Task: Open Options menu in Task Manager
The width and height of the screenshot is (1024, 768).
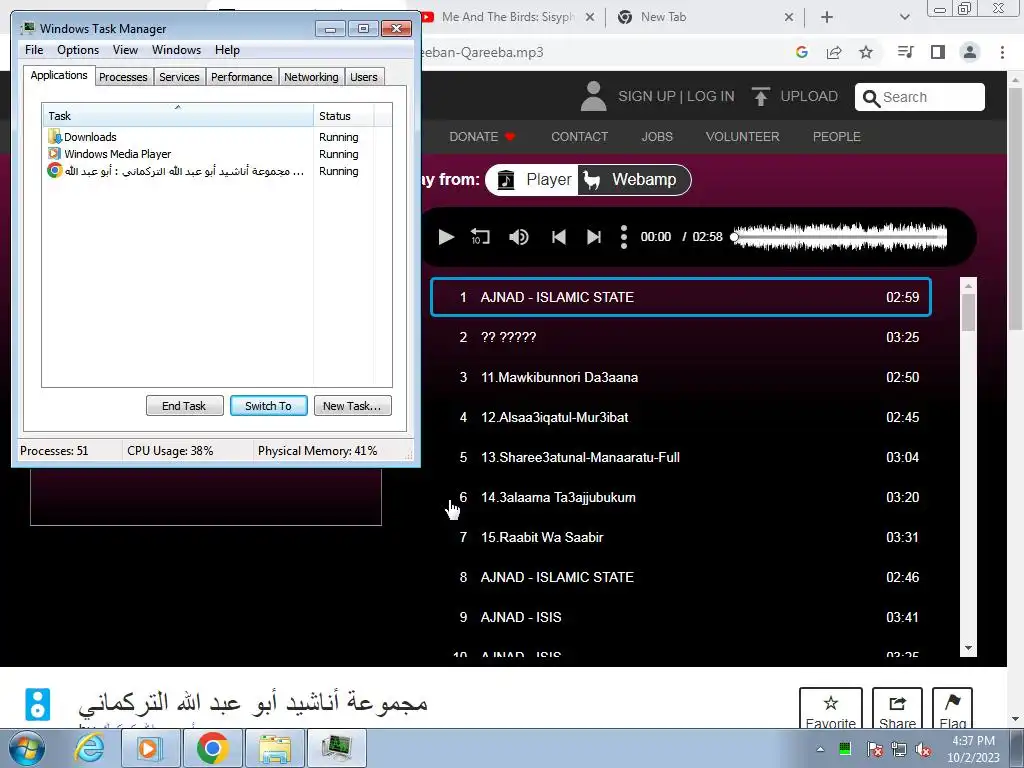Action: coord(78,50)
